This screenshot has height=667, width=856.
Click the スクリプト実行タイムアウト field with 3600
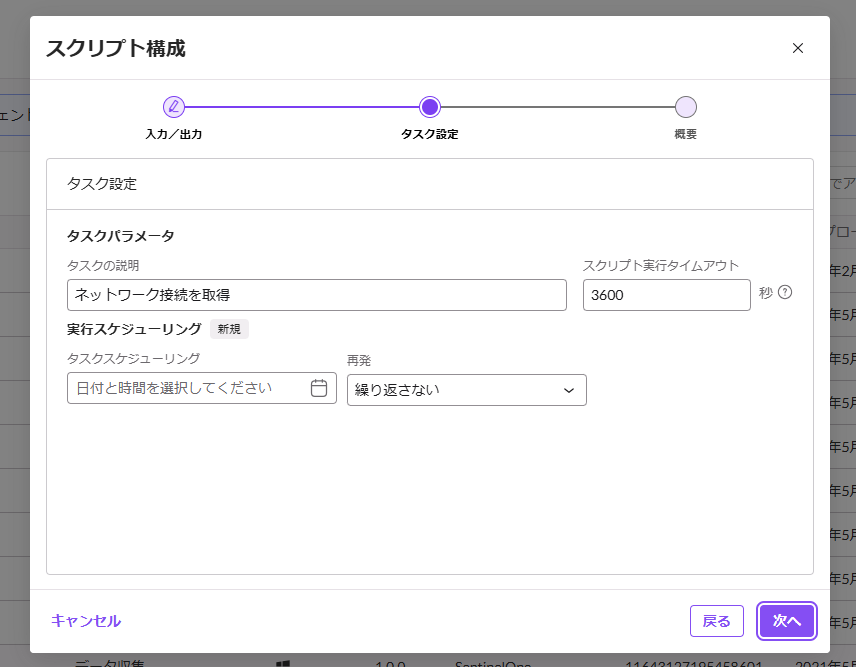point(666,295)
